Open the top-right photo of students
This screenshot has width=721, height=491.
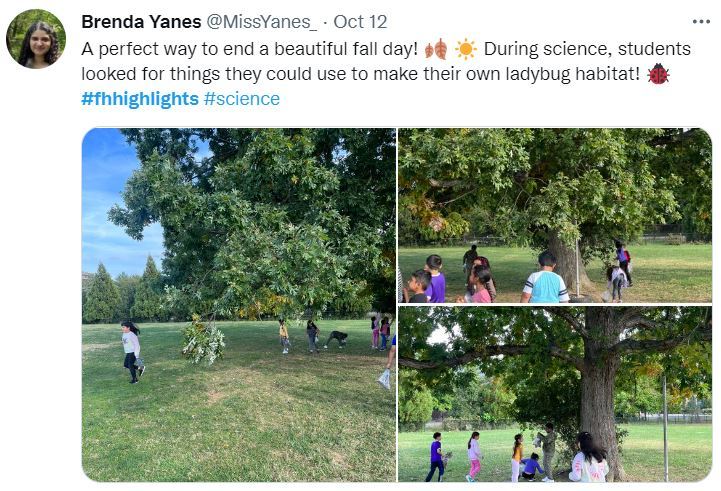(555, 215)
